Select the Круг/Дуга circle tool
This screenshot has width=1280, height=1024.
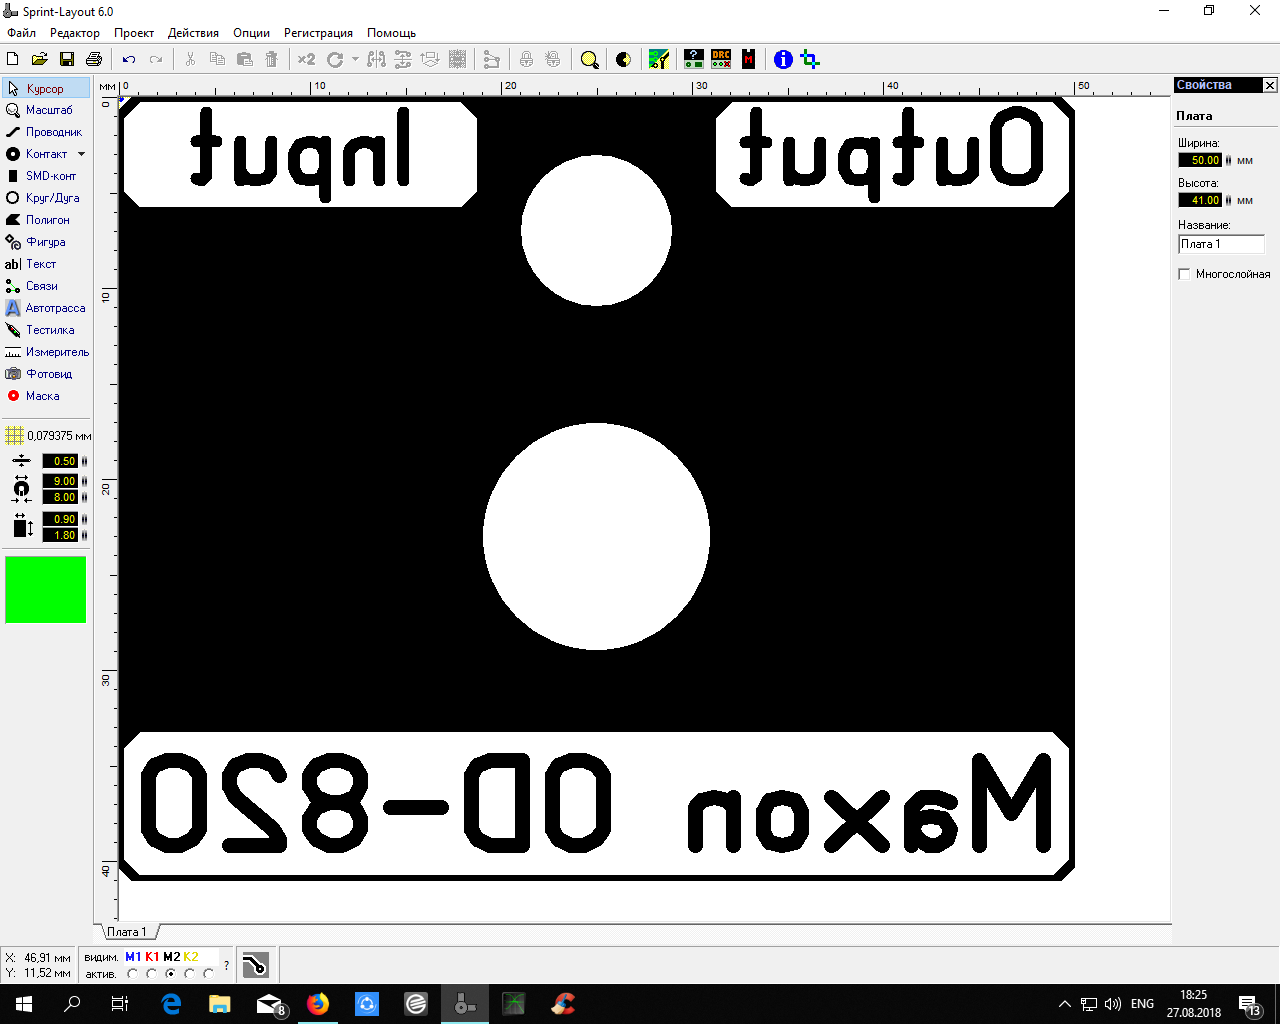(x=46, y=198)
